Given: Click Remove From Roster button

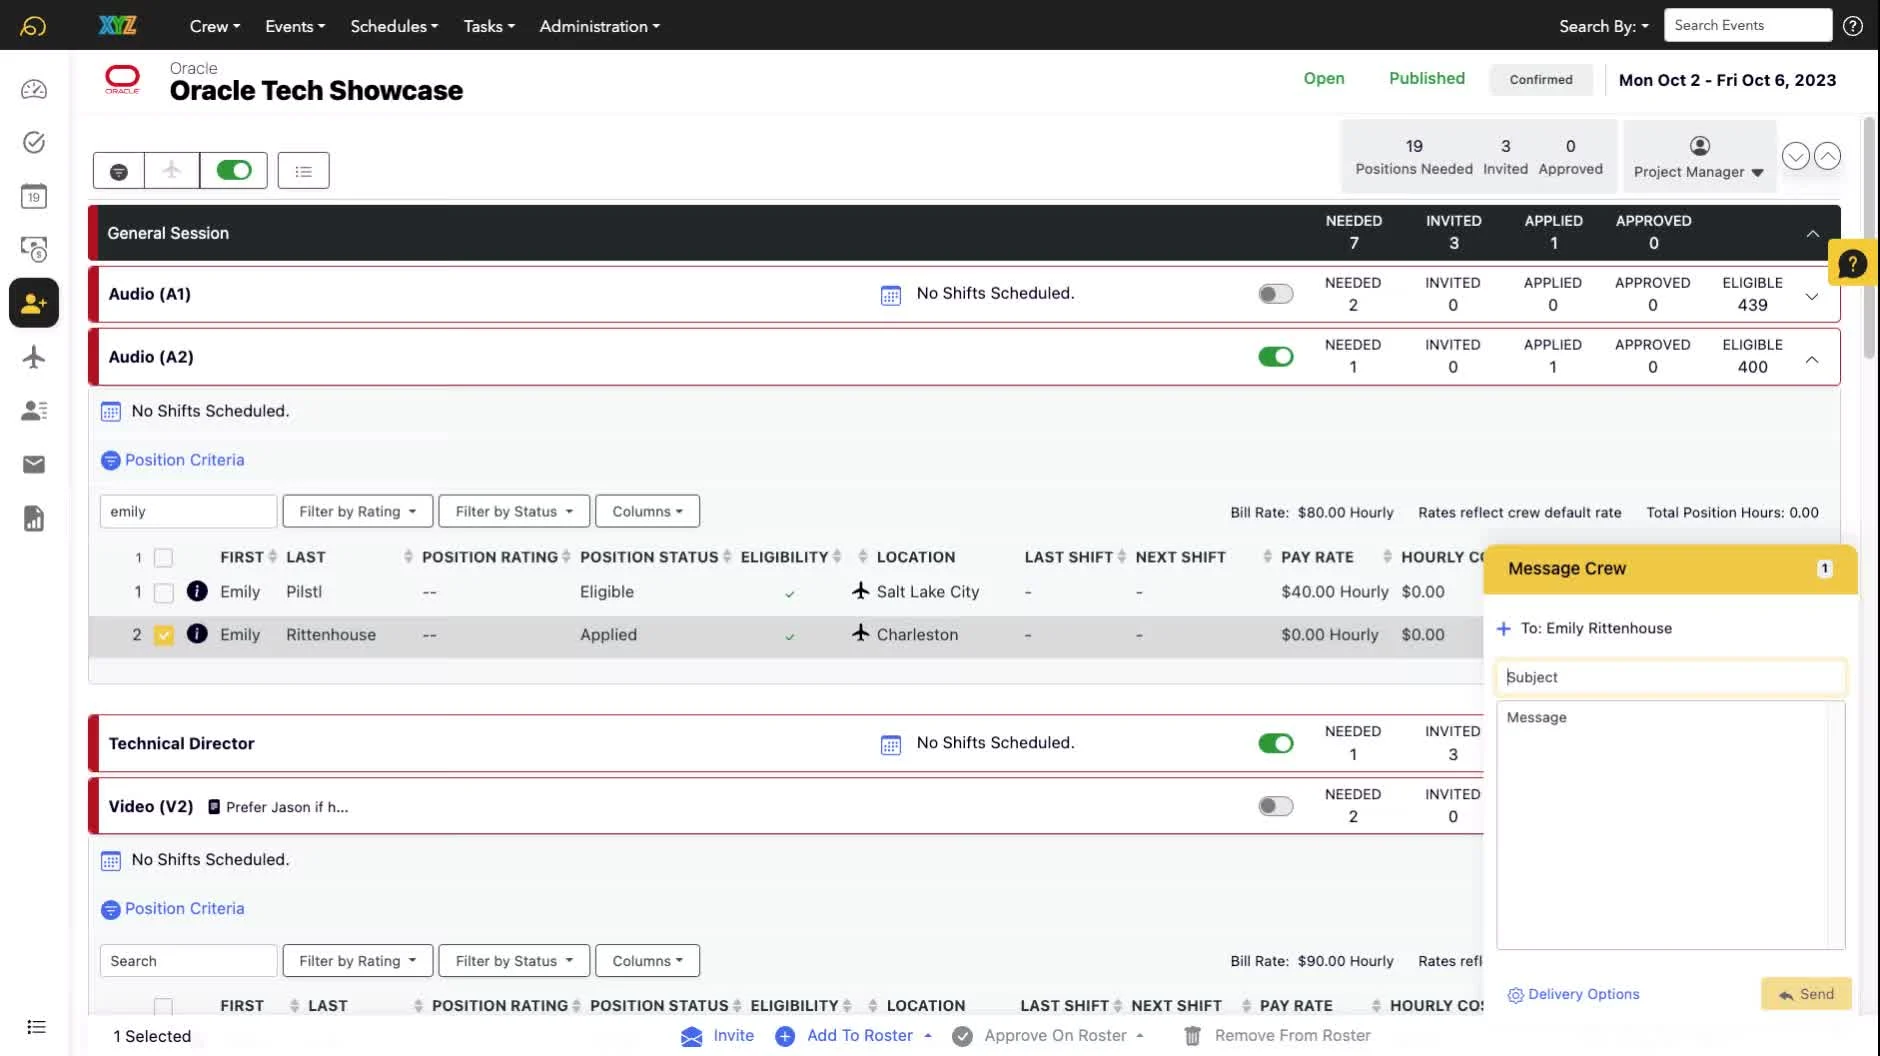Looking at the screenshot, I should click(1277, 1036).
